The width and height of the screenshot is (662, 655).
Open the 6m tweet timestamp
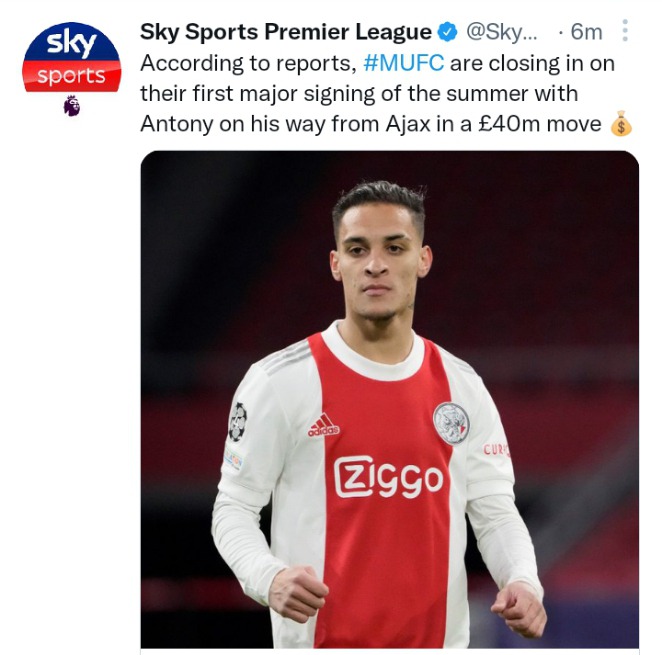(586, 32)
